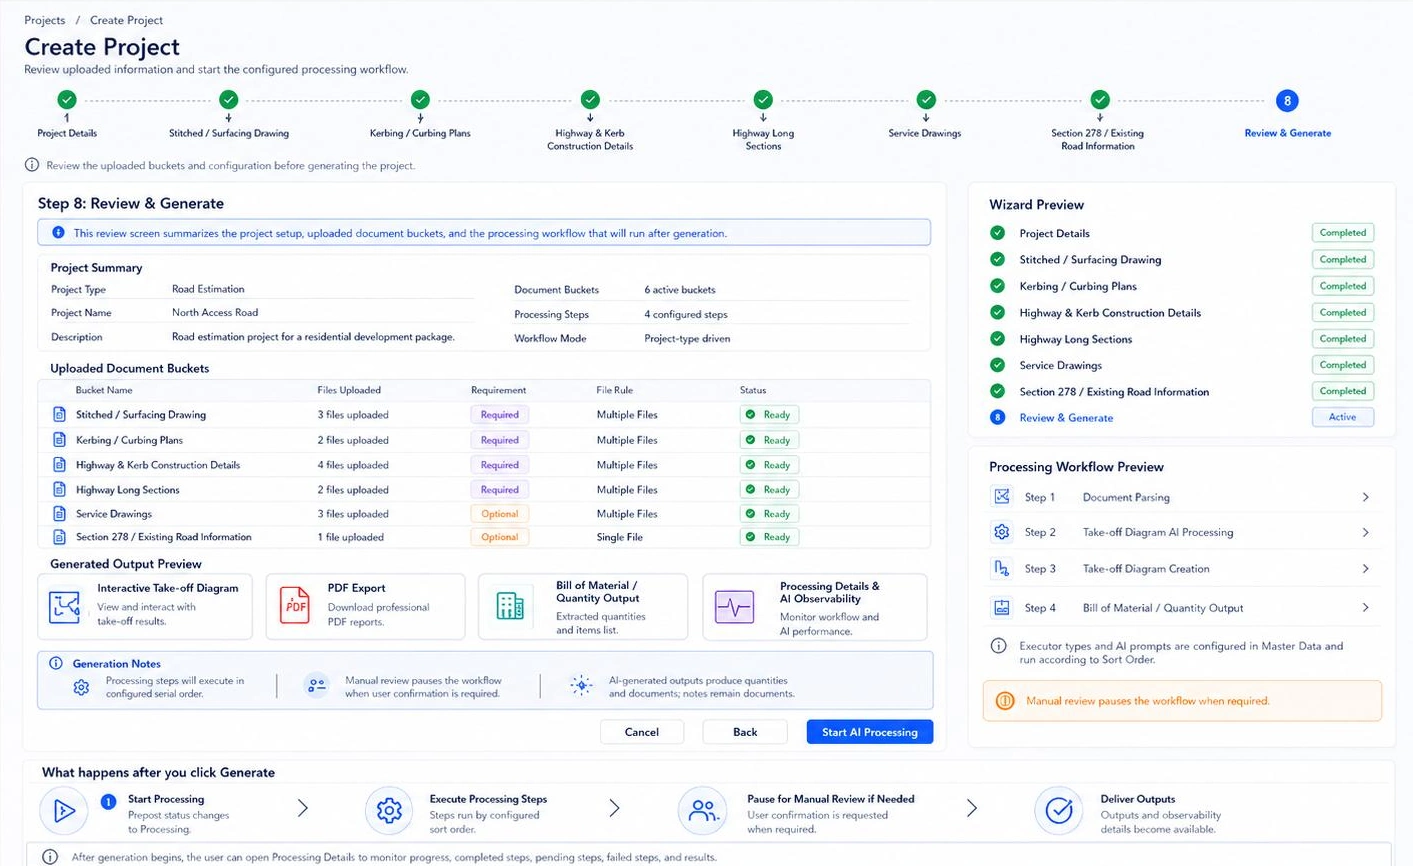
Task: Click the Required badge for Kerbing / Curbing Plans
Action: tap(499, 440)
